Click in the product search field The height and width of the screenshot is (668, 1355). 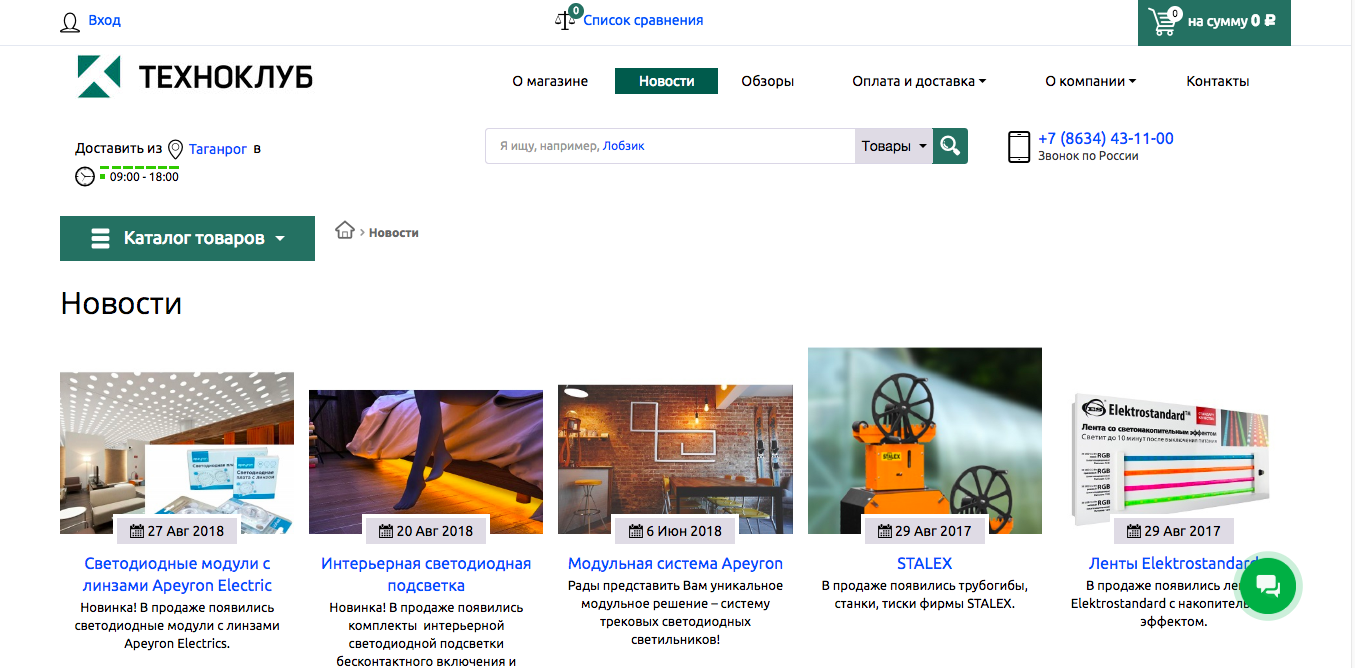[x=670, y=146]
